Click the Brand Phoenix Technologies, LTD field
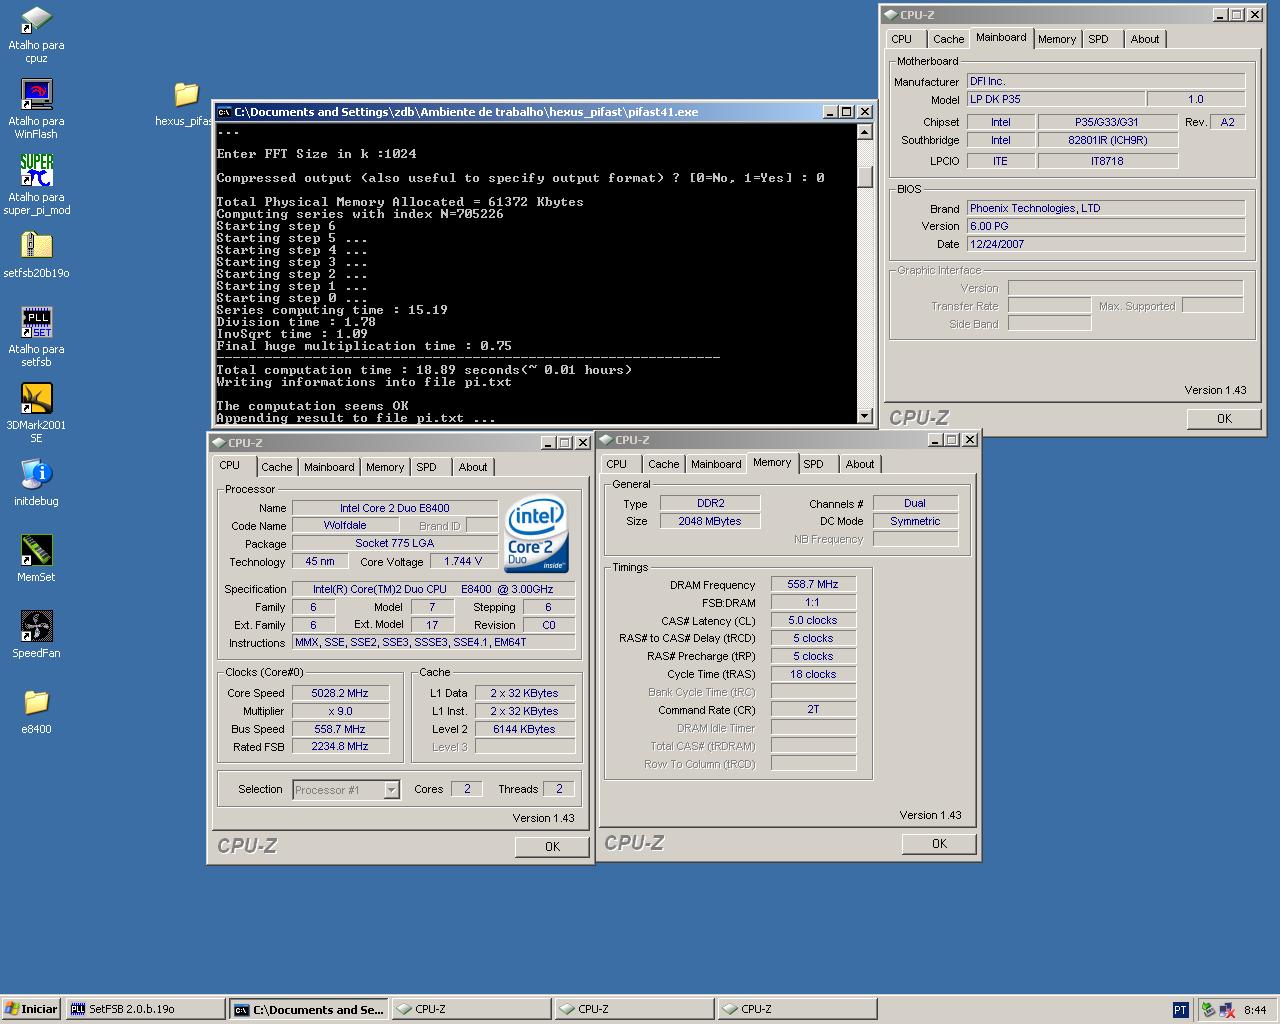 (1106, 209)
